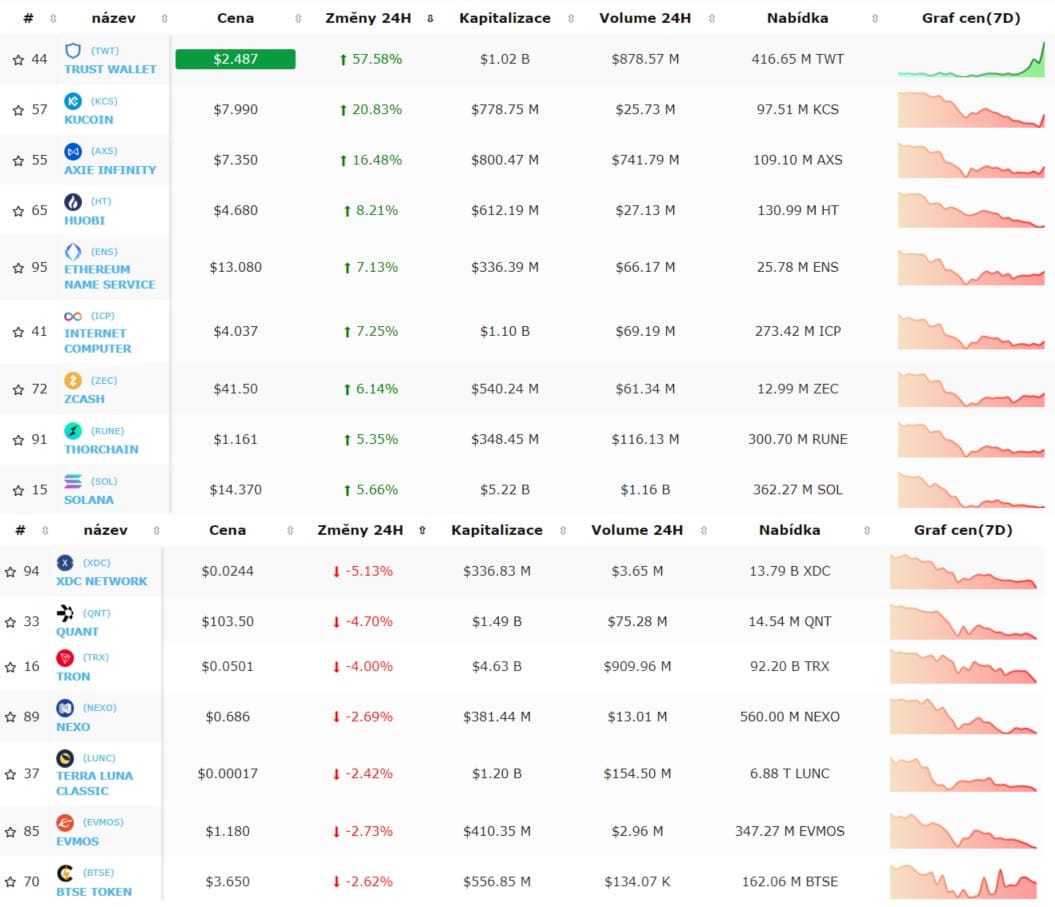Toggle Zcash favorite star

click(x=18, y=390)
